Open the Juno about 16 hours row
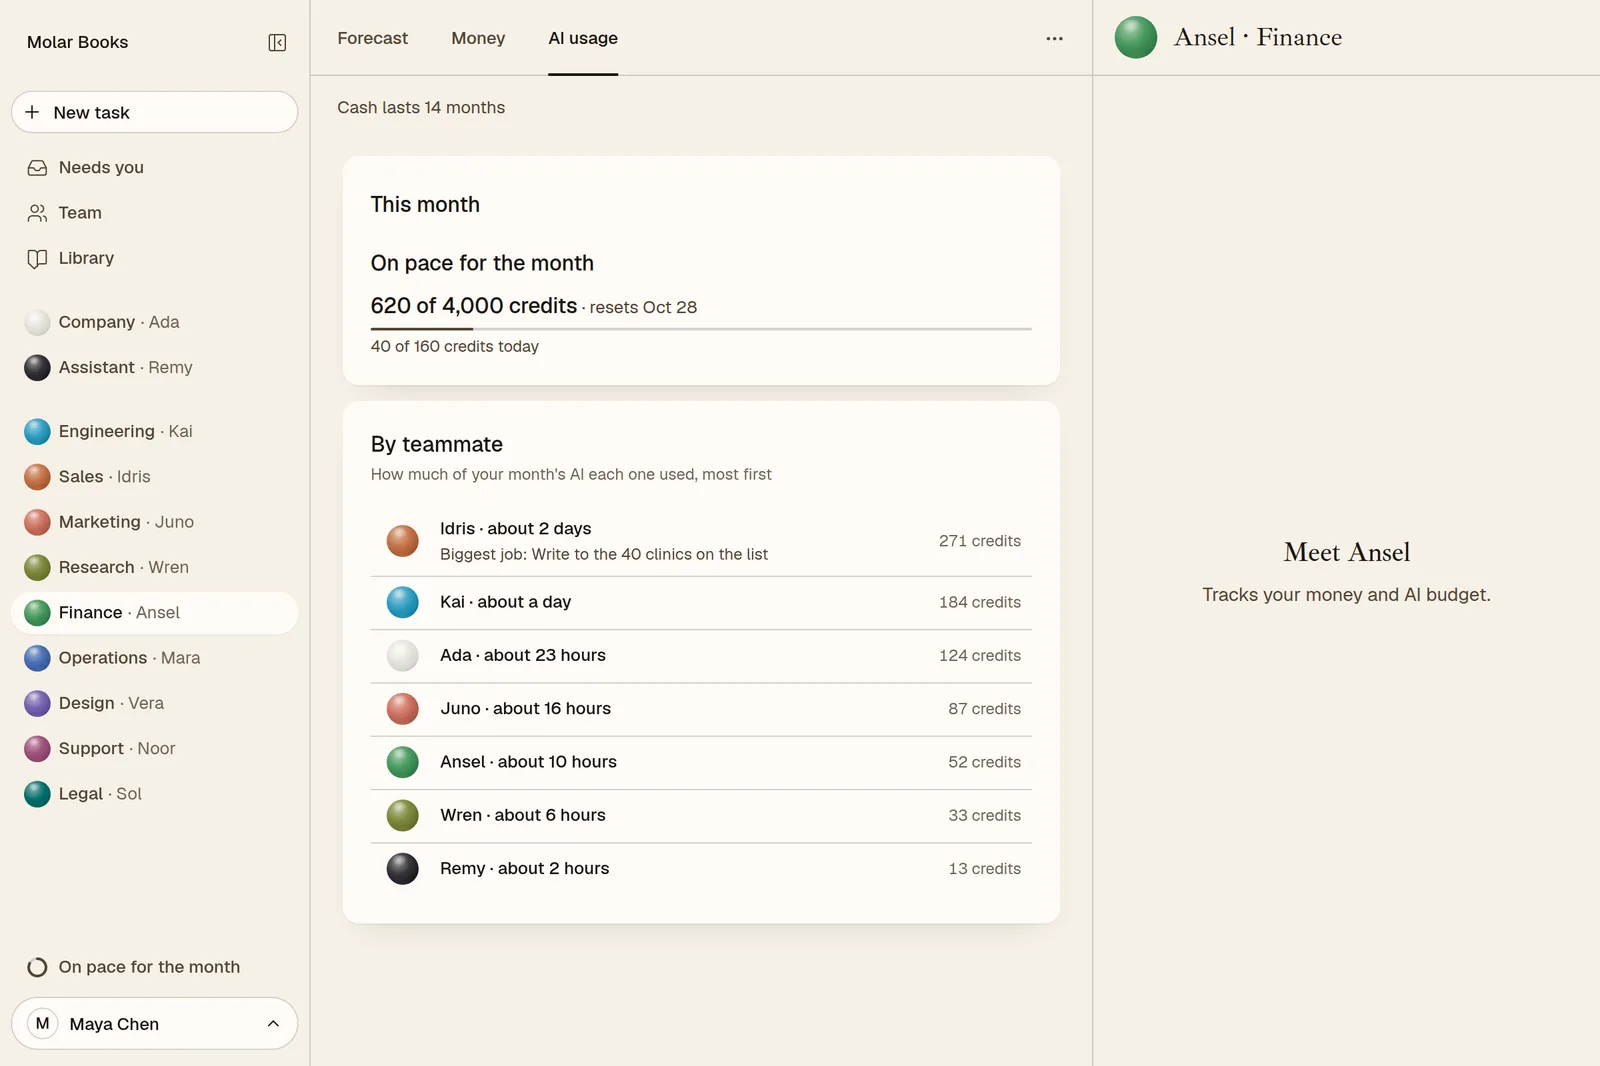1600x1066 pixels. coord(701,709)
